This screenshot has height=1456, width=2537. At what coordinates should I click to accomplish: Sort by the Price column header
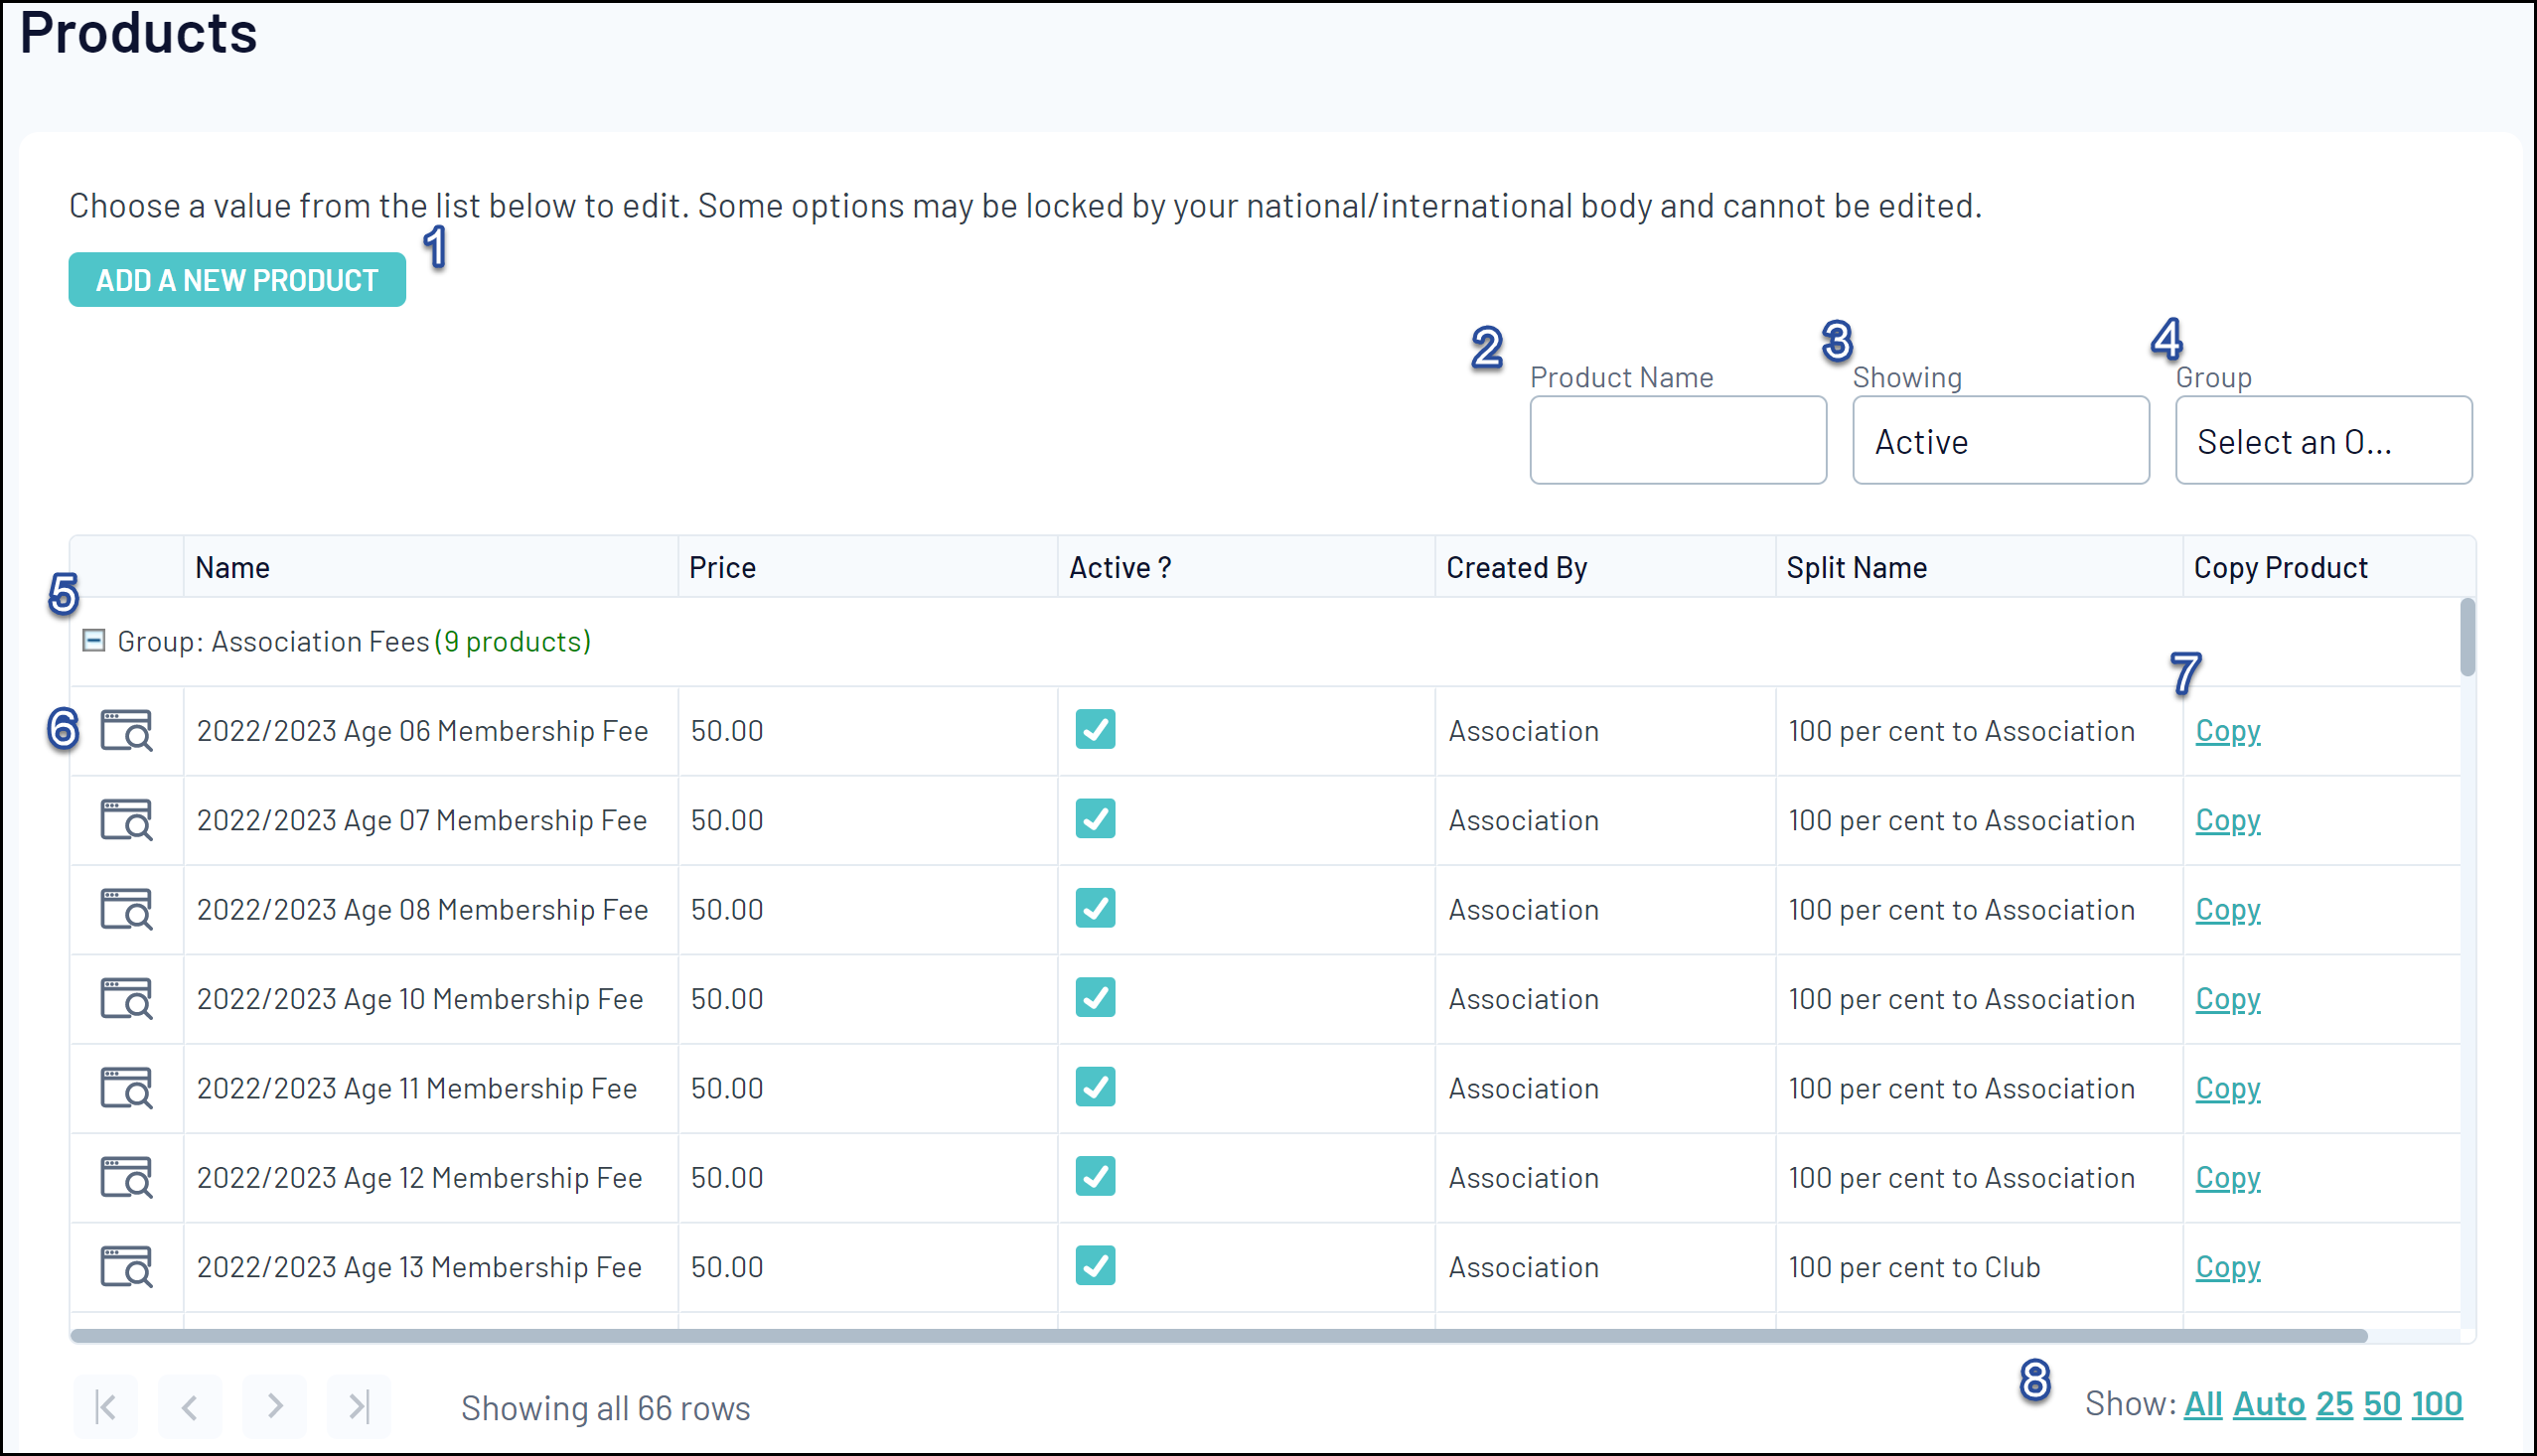tap(722, 568)
